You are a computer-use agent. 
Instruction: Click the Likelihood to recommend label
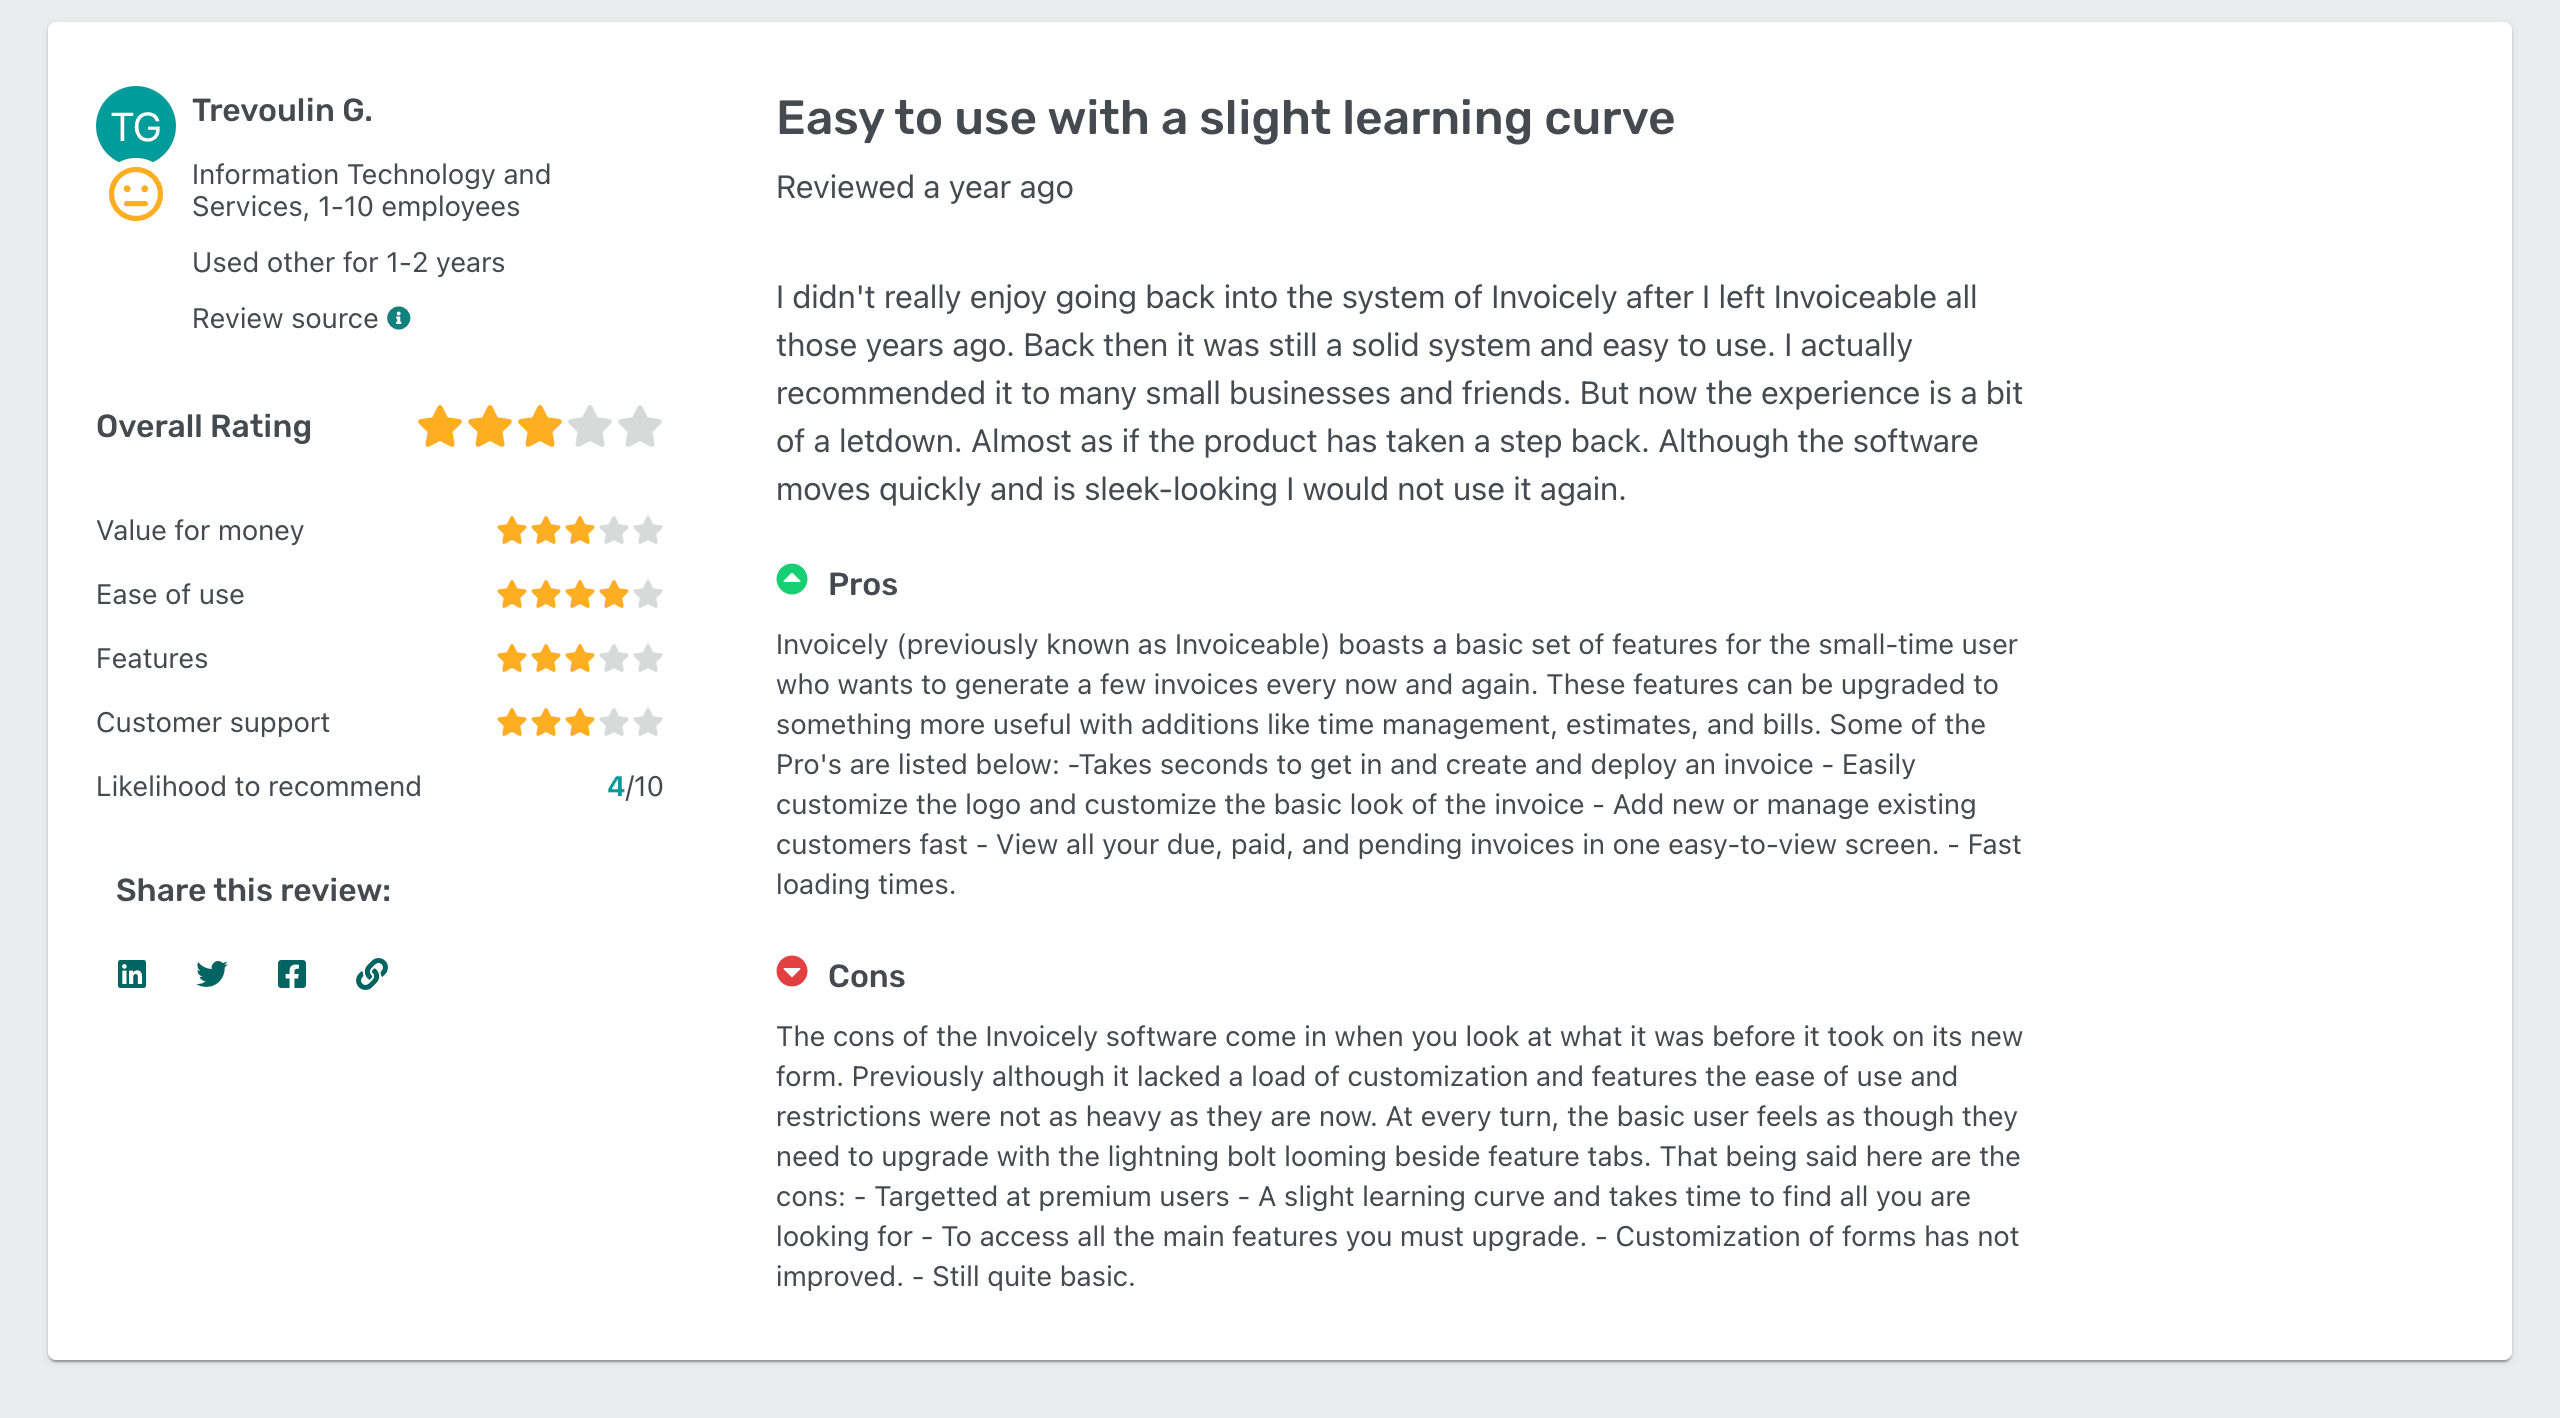[258, 786]
